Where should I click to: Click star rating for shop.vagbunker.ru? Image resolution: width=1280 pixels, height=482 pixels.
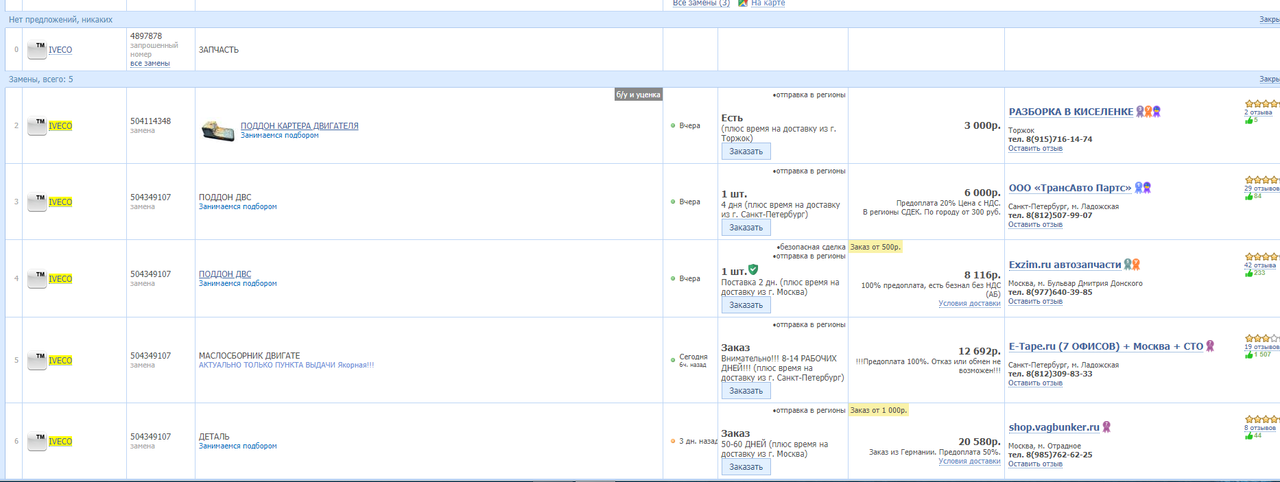pos(1262,418)
